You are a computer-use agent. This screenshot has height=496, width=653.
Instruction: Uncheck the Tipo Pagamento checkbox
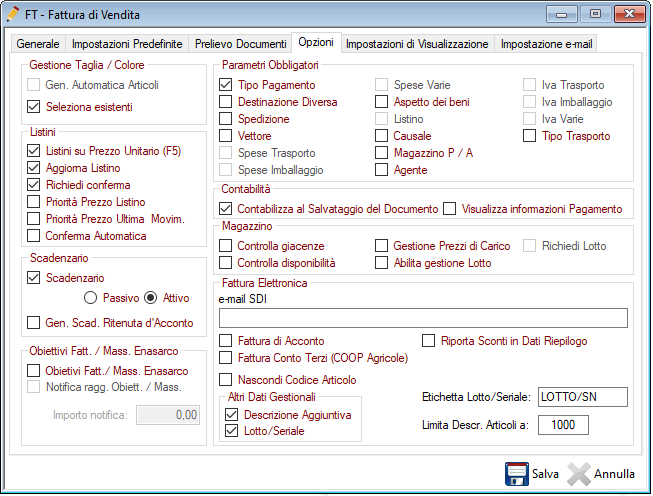(x=226, y=85)
